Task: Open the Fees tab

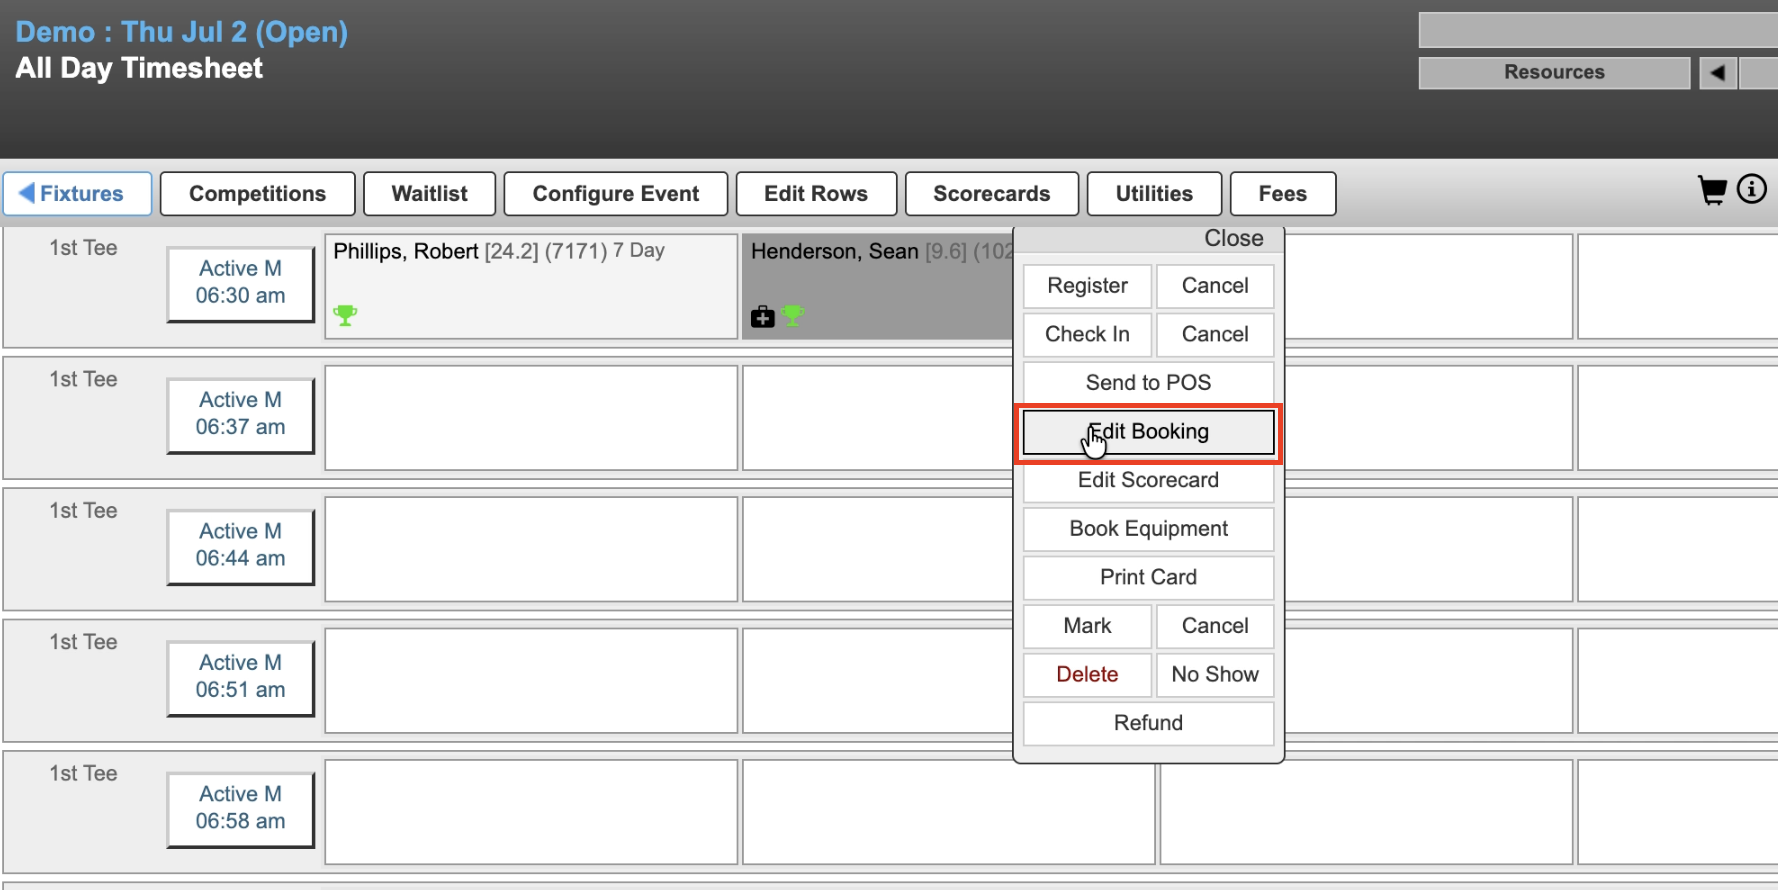Action: 1283,194
